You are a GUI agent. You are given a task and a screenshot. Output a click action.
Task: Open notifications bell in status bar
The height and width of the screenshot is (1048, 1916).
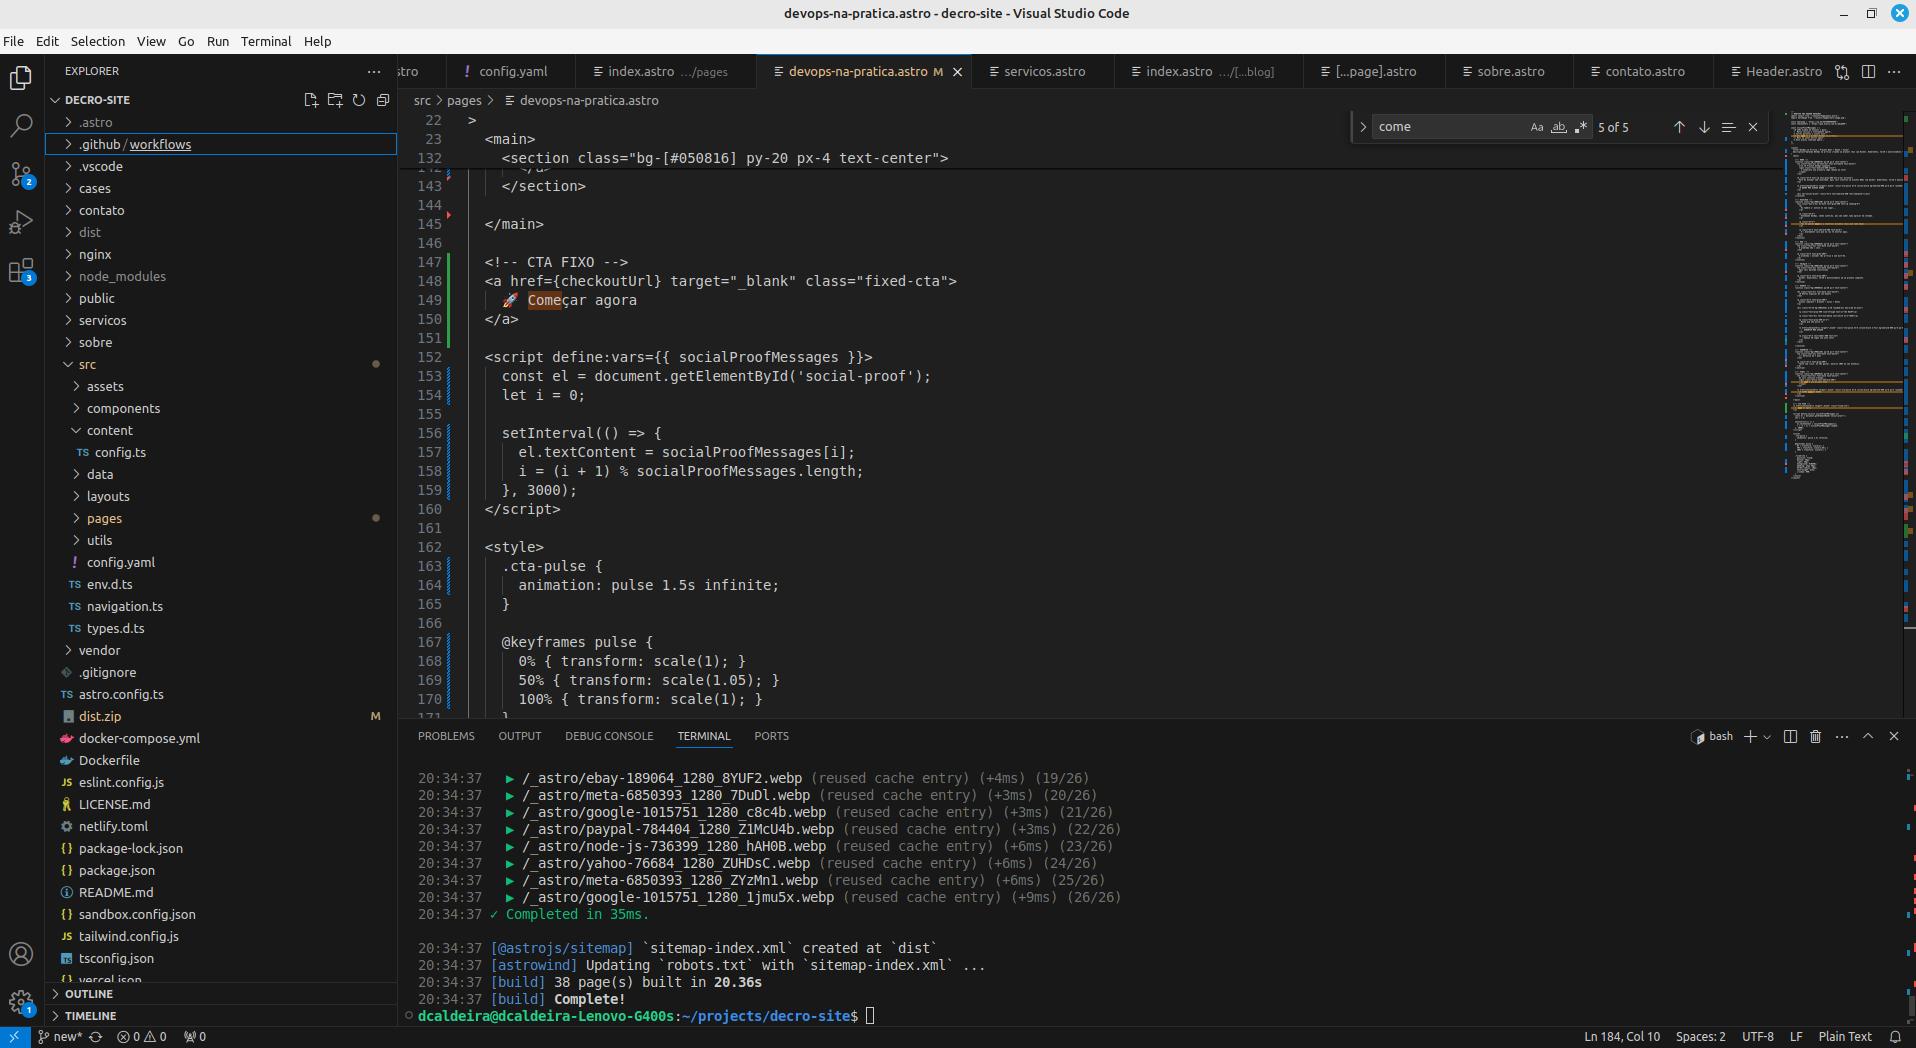click(x=1895, y=1037)
